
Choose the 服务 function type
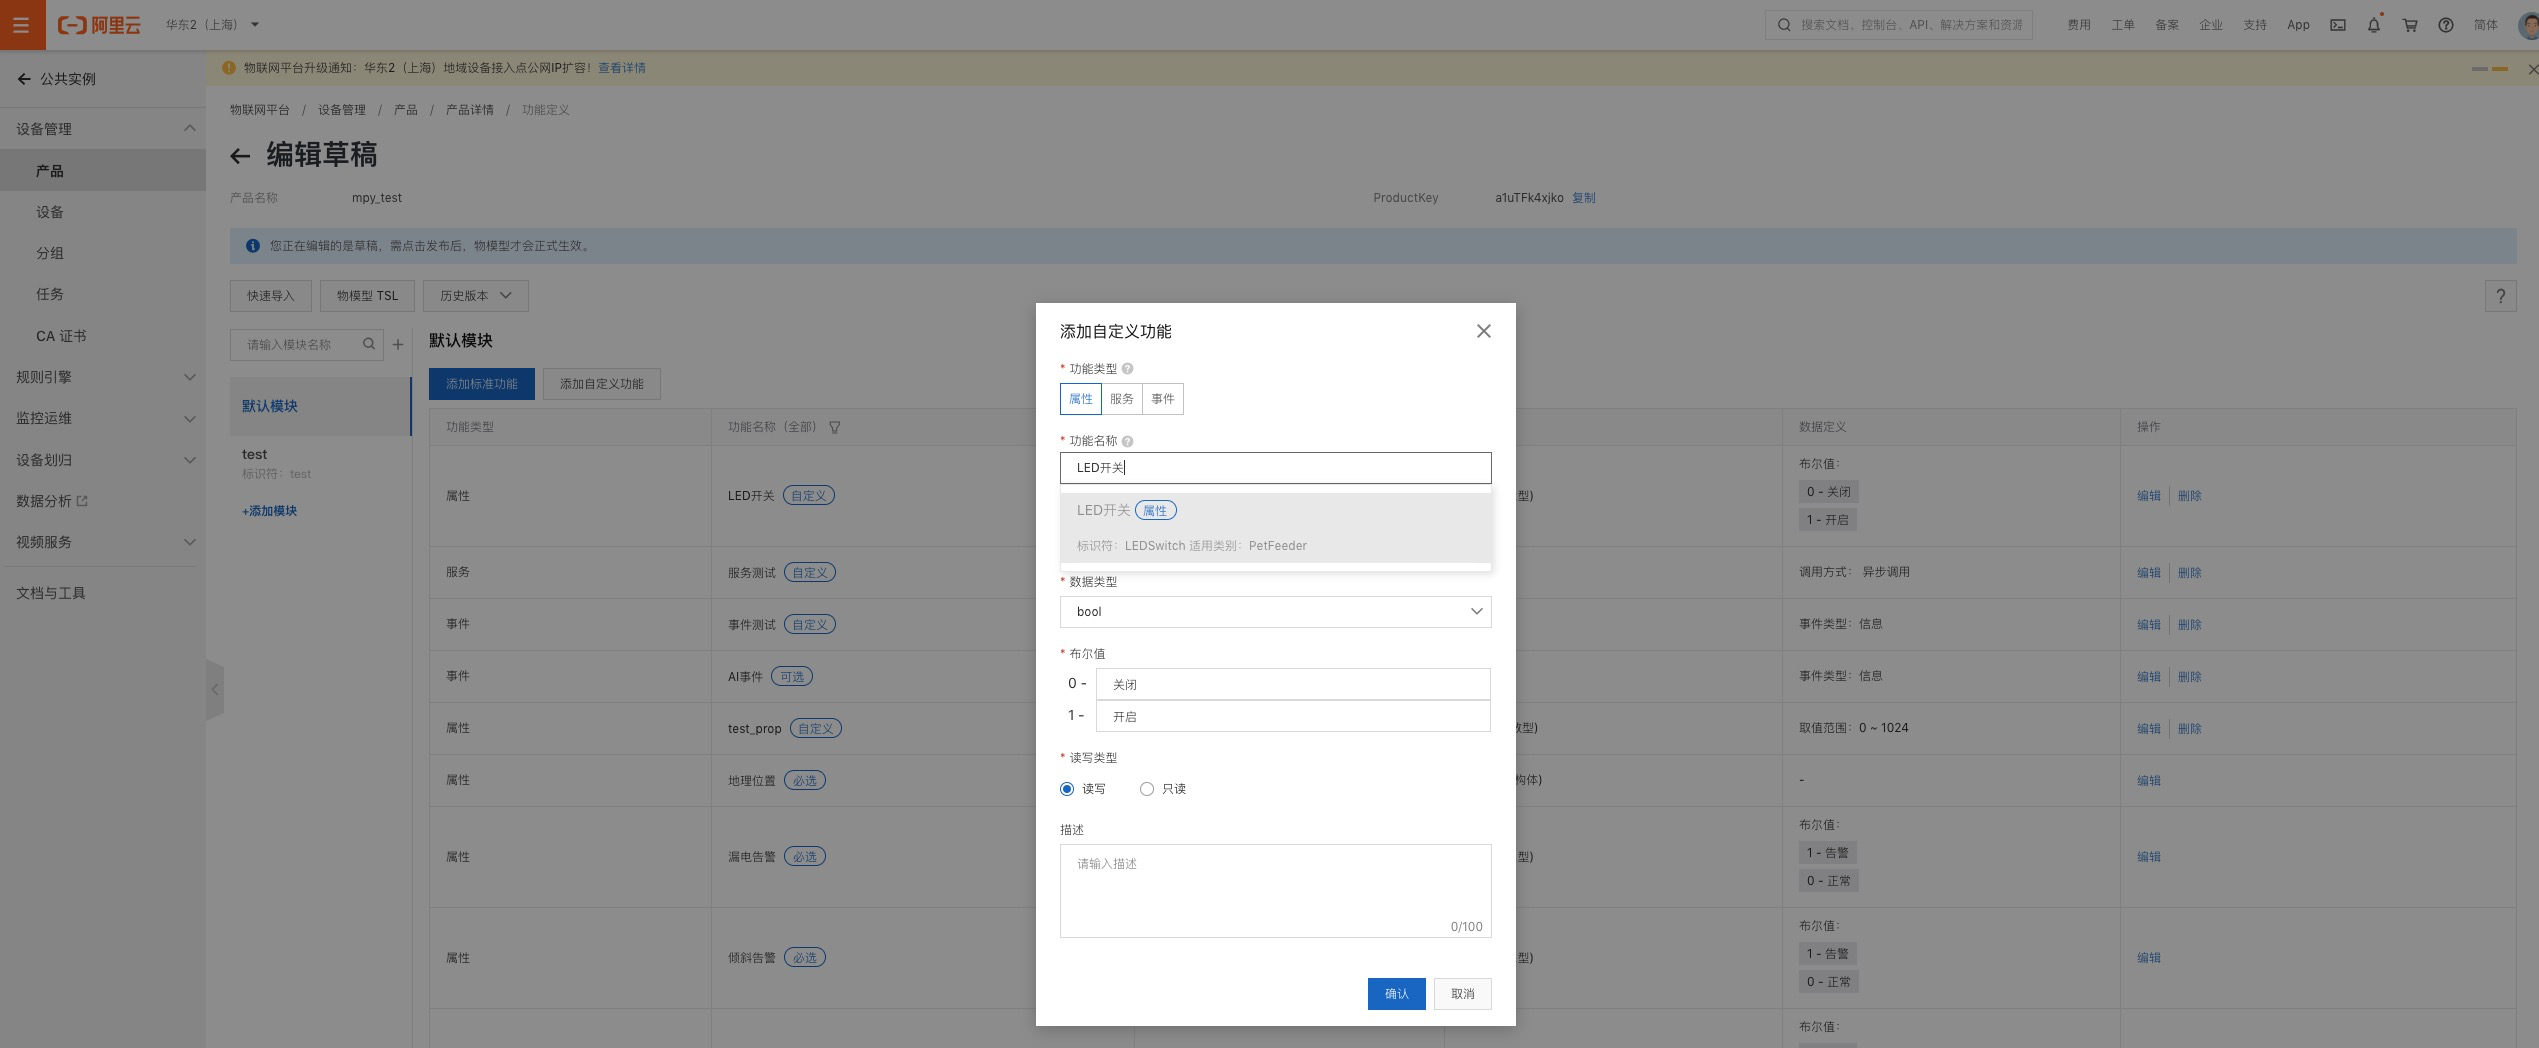pyautogui.click(x=1122, y=399)
